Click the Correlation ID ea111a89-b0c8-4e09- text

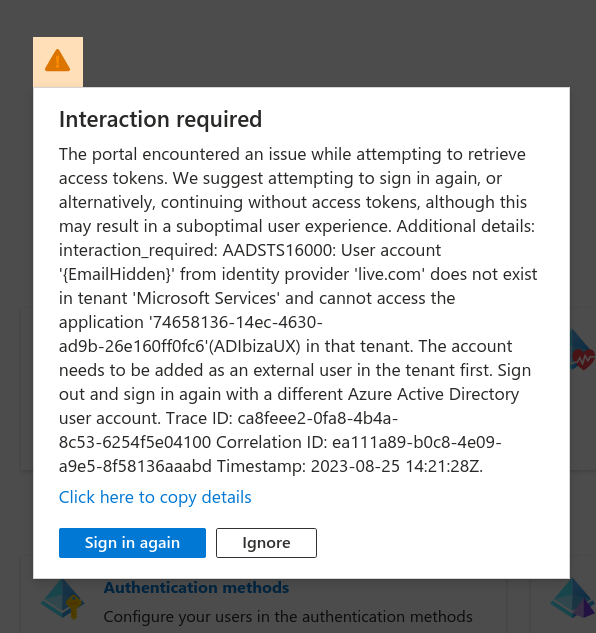click(359, 442)
